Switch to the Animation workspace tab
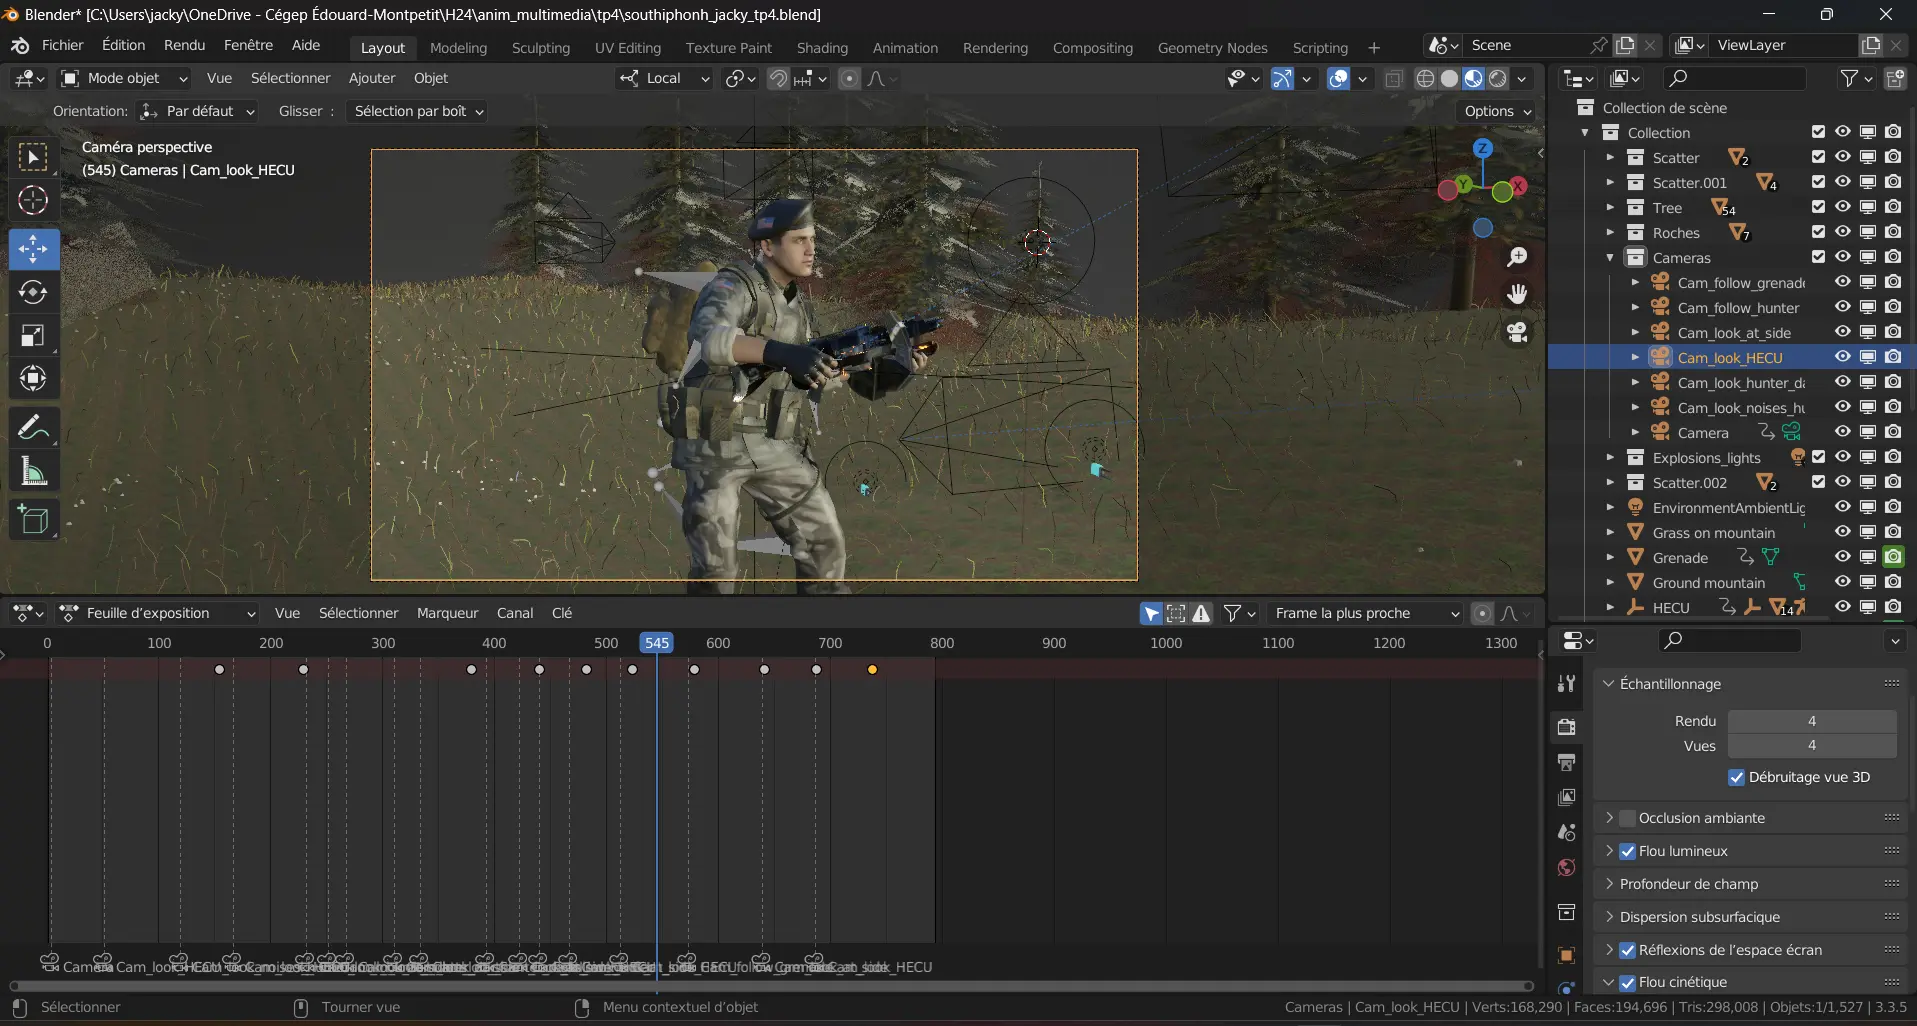1917x1026 pixels. 905,48
